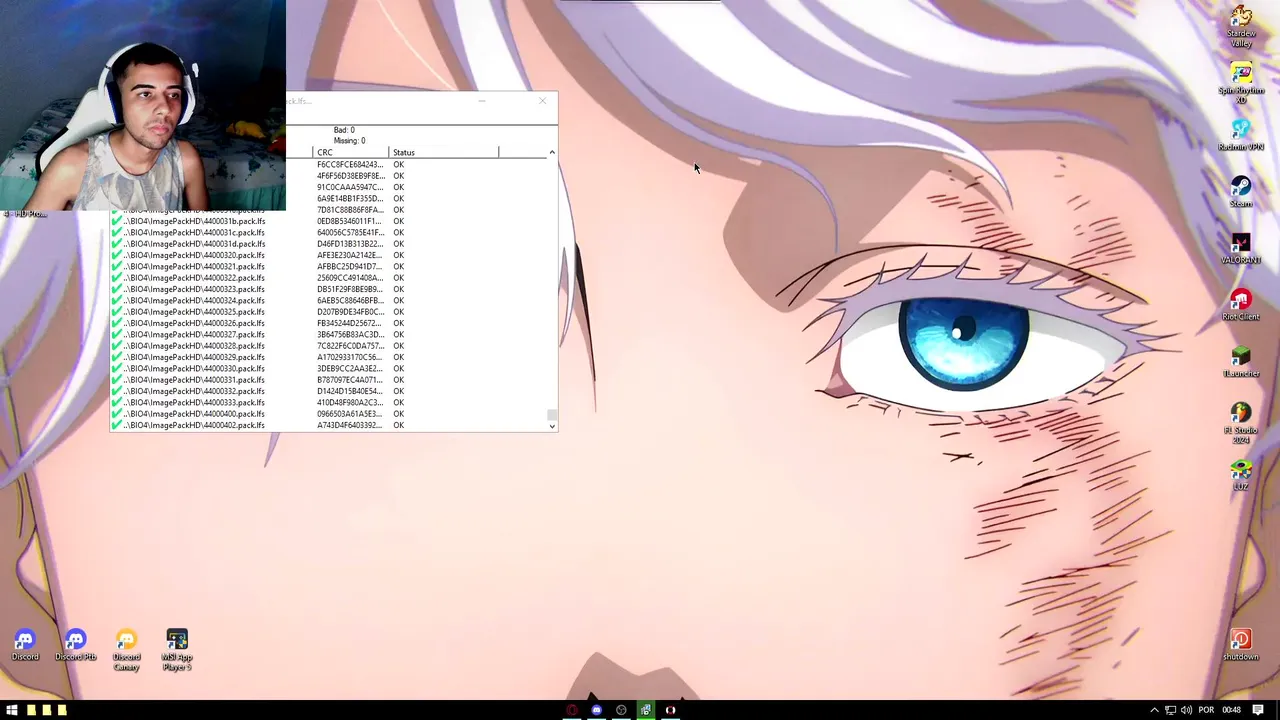Open the taskbar clock showing 00:48
Screen dimensions: 1280x720
click(1231, 710)
